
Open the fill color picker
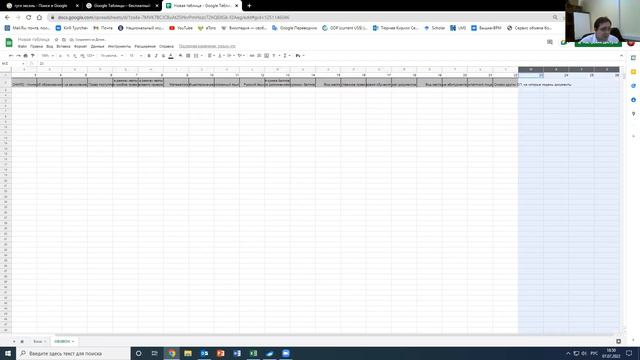click(180, 56)
